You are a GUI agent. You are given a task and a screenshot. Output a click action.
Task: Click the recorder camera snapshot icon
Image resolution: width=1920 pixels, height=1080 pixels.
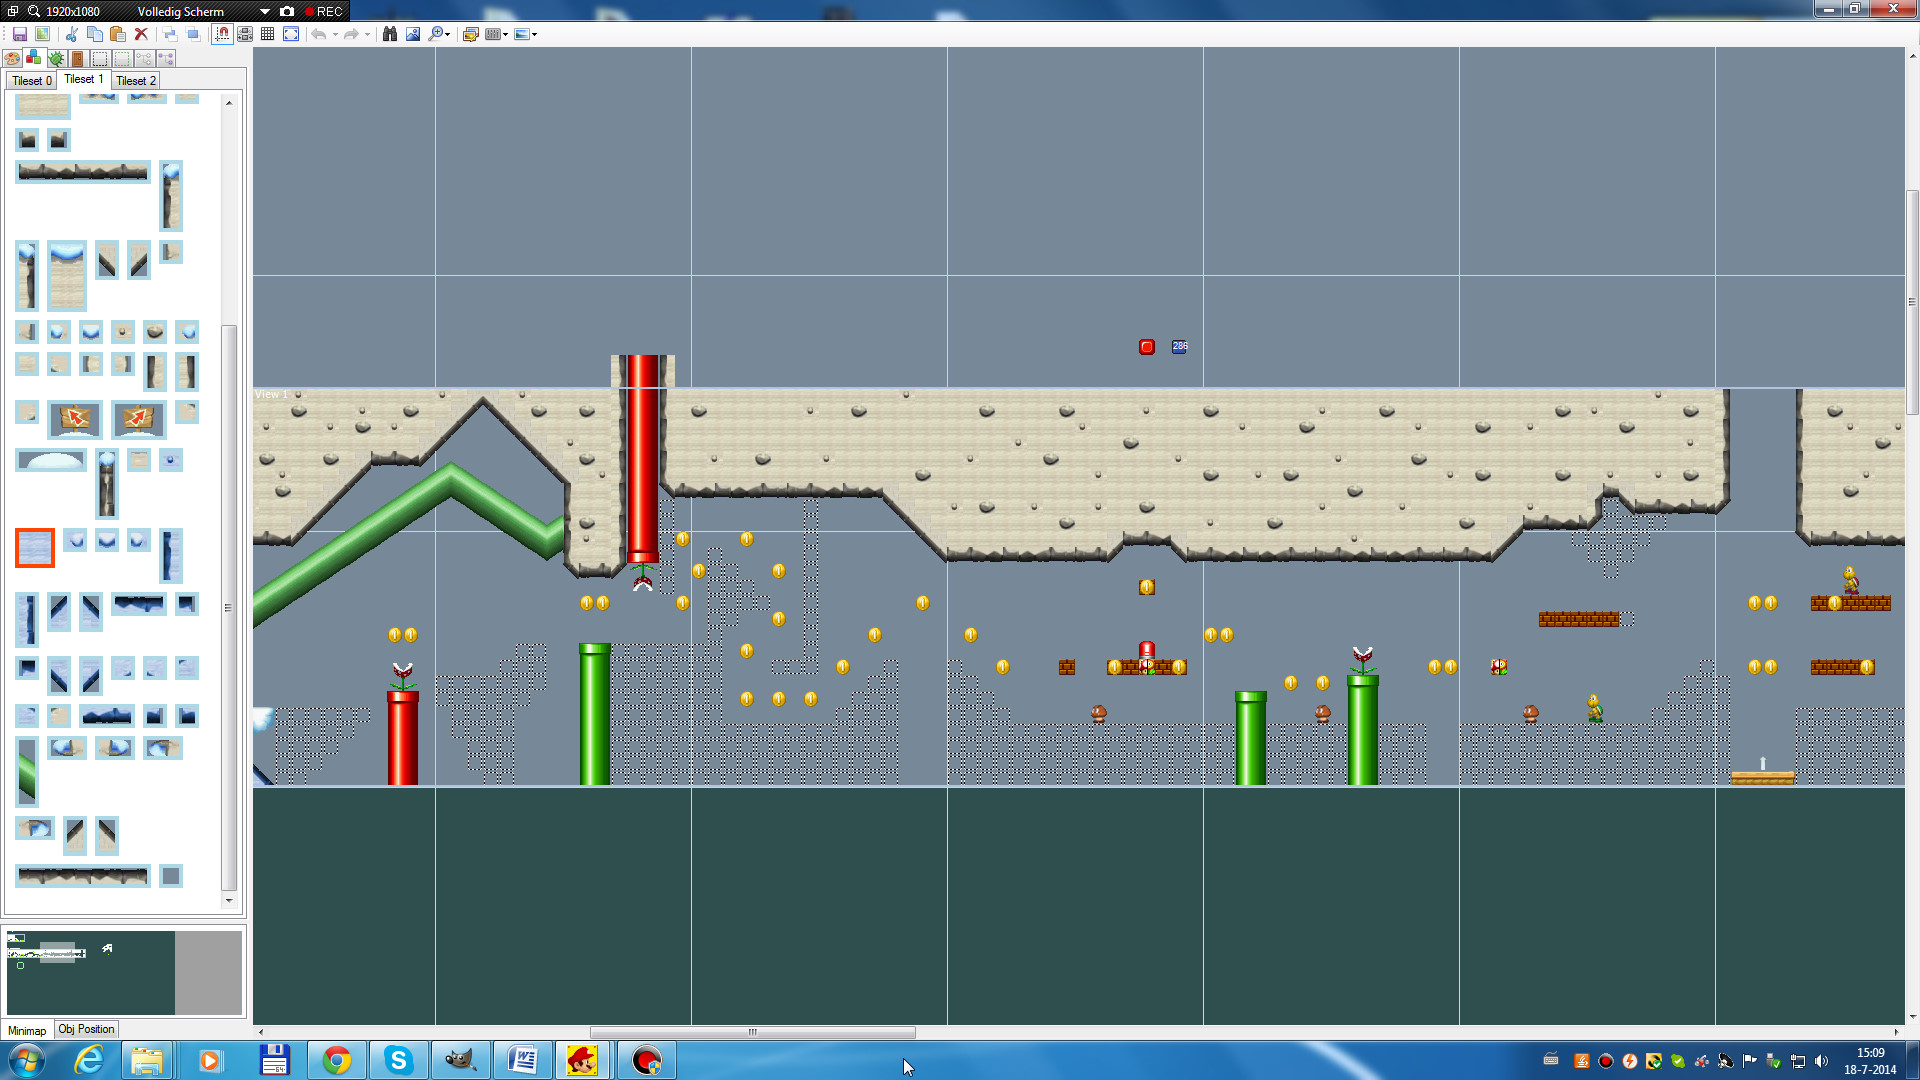coord(287,11)
